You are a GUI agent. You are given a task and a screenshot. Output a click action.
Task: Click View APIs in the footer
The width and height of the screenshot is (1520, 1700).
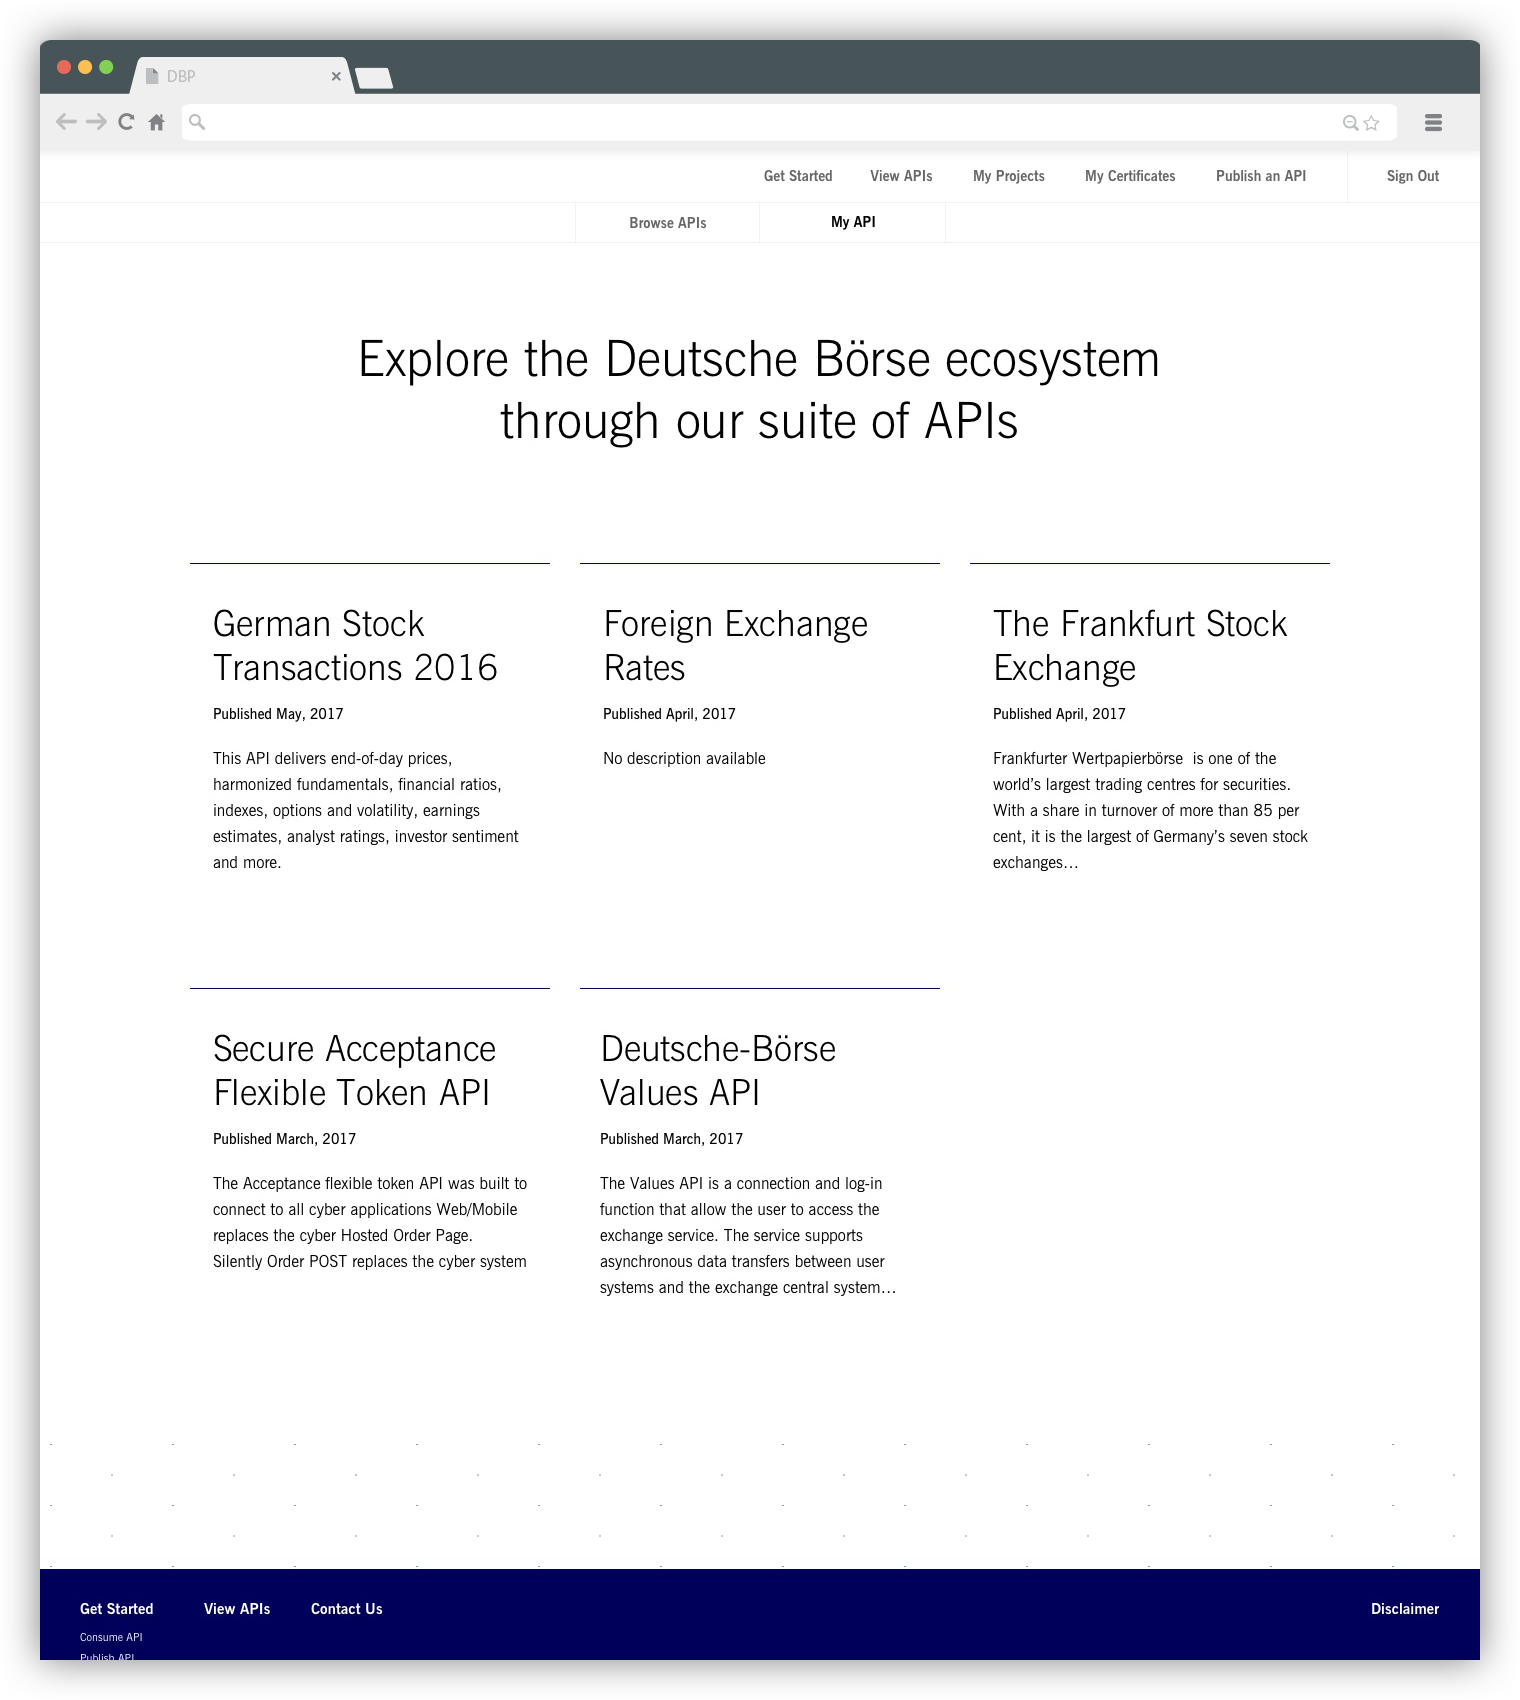(237, 1609)
